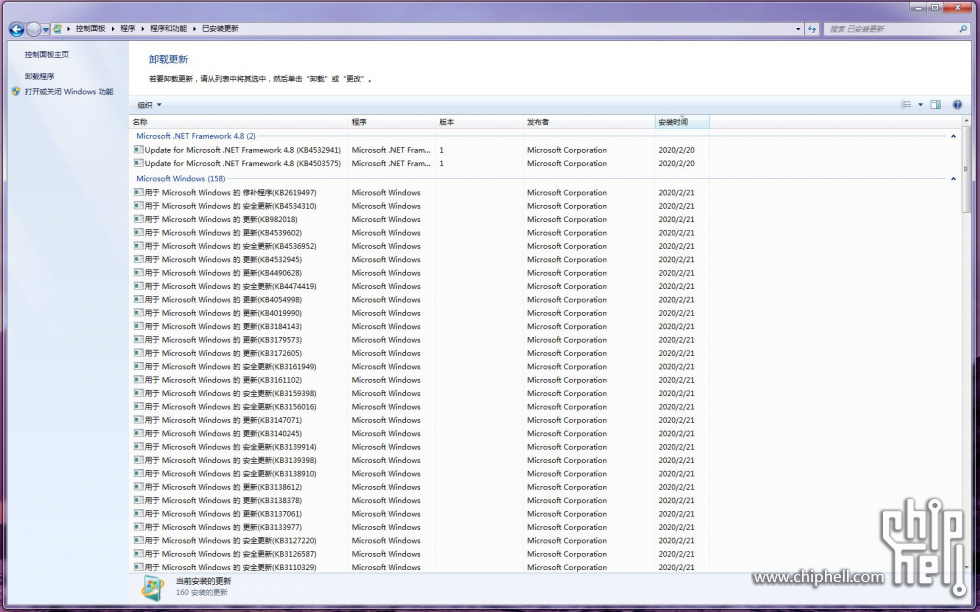980x612 pixels.
Task: Select security update row KB3139914
Action: click(x=421, y=447)
